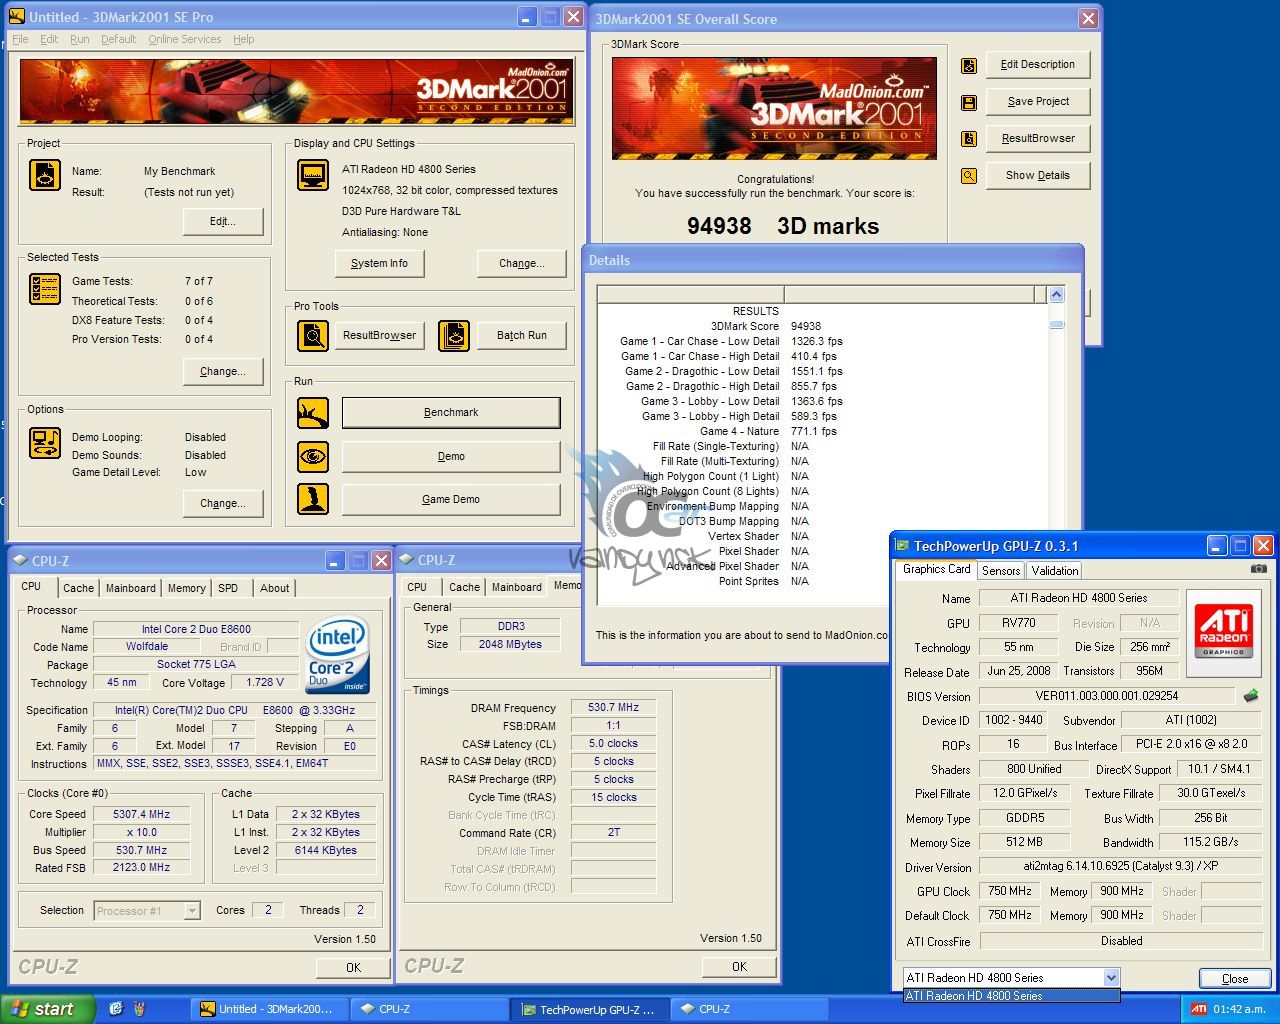The width and height of the screenshot is (1280, 1024).
Task: Click the Game Demo joystick icon
Action: (x=313, y=499)
